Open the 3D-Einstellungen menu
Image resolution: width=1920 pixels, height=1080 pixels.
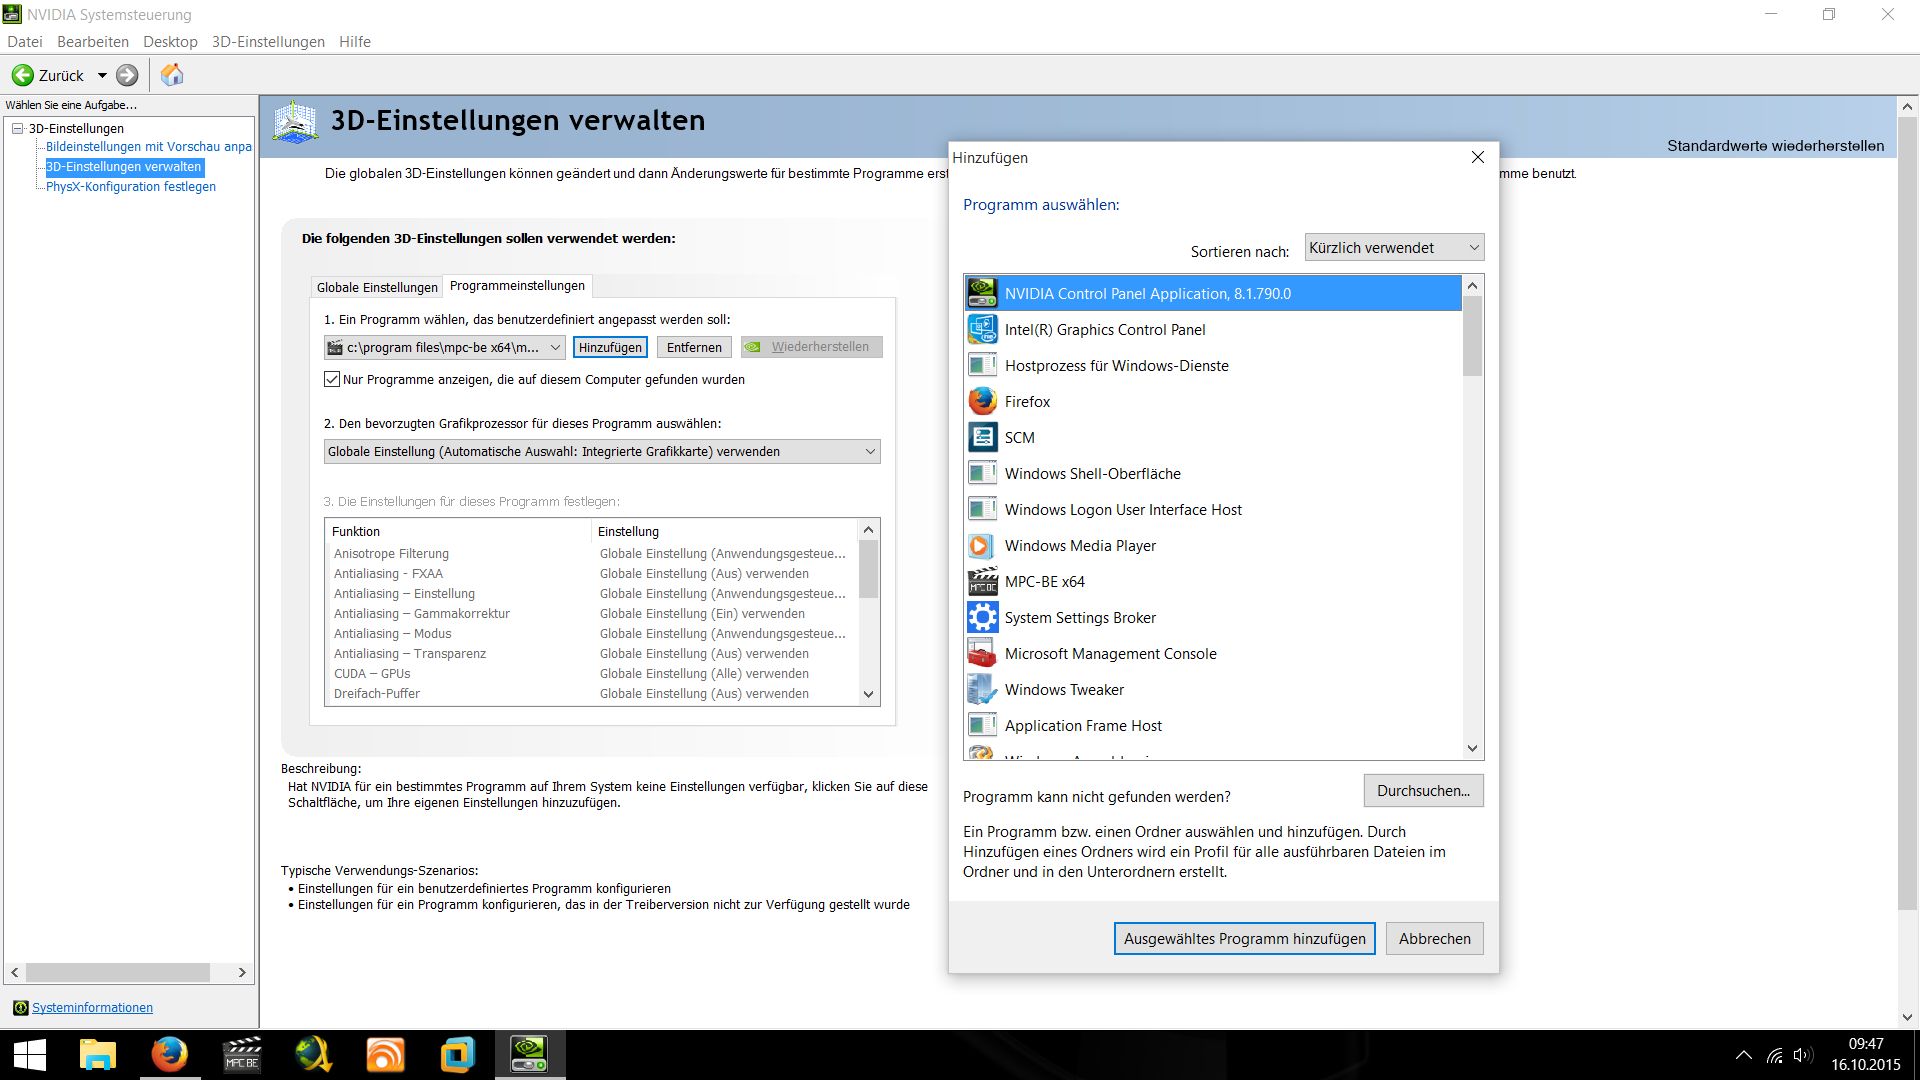268,42
